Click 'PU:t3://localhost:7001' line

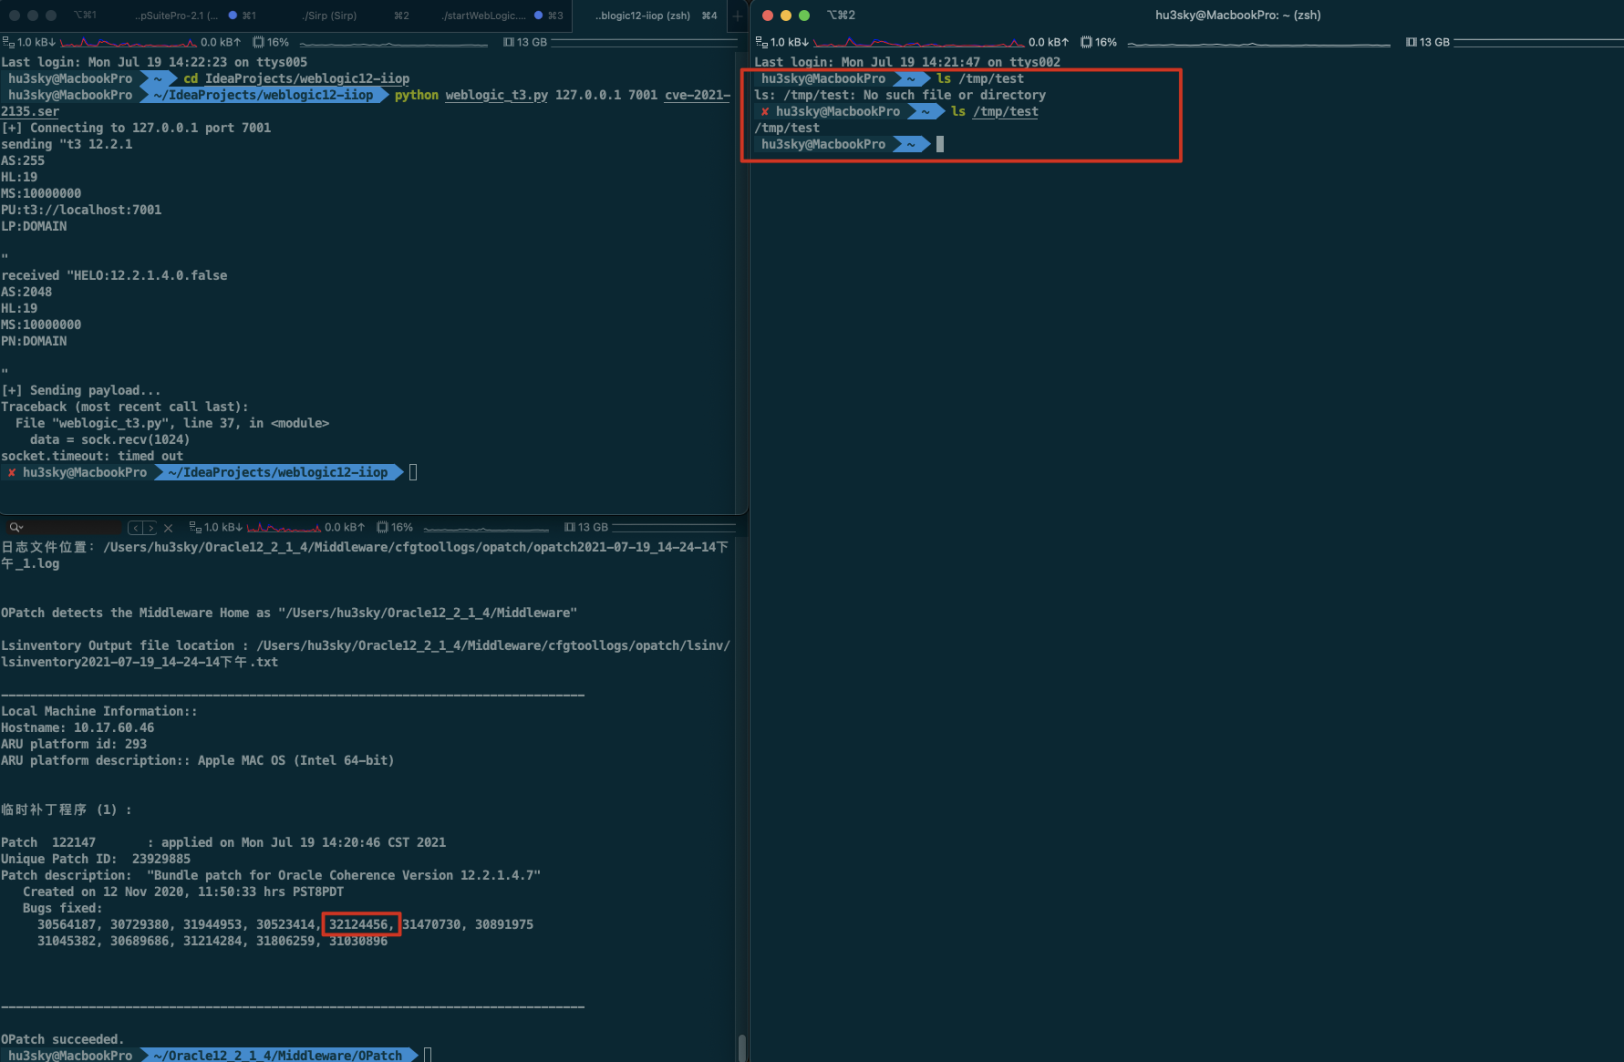click(81, 210)
